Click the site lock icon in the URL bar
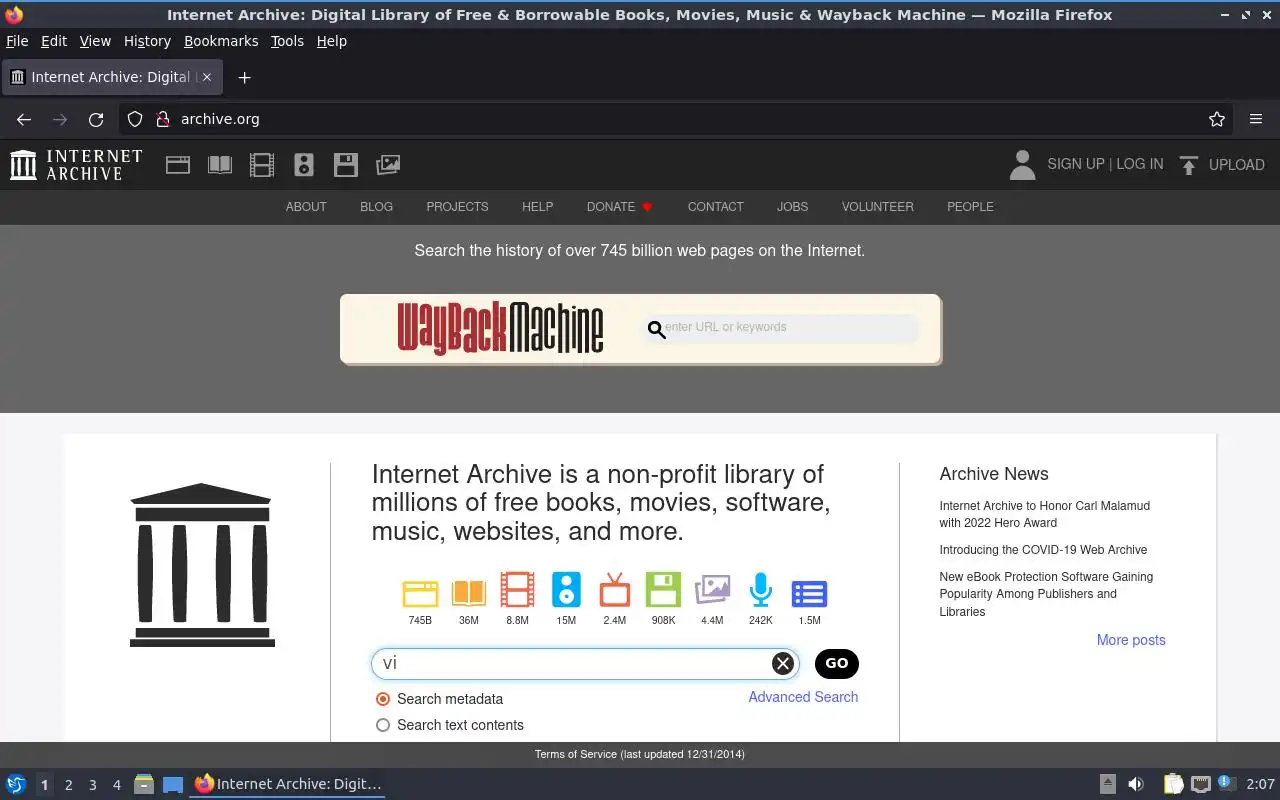The image size is (1280, 800). click(163, 119)
